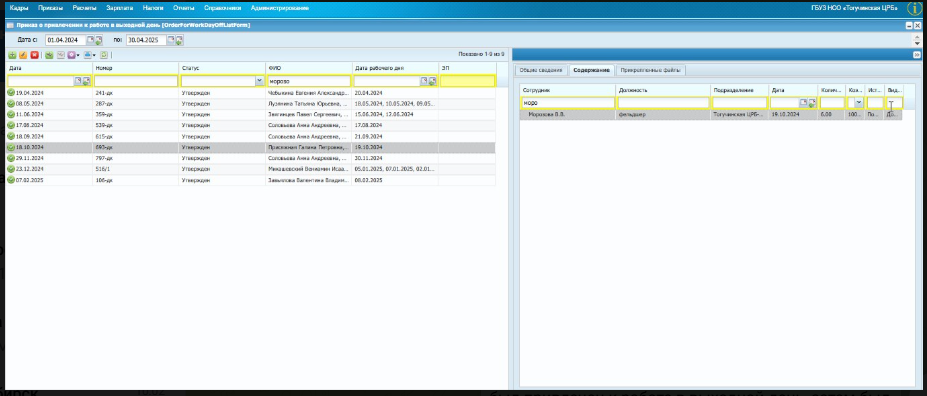Viewport: 927px width, 396px height.
Task: Minimize the order list form window
Action: [x=909, y=25]
